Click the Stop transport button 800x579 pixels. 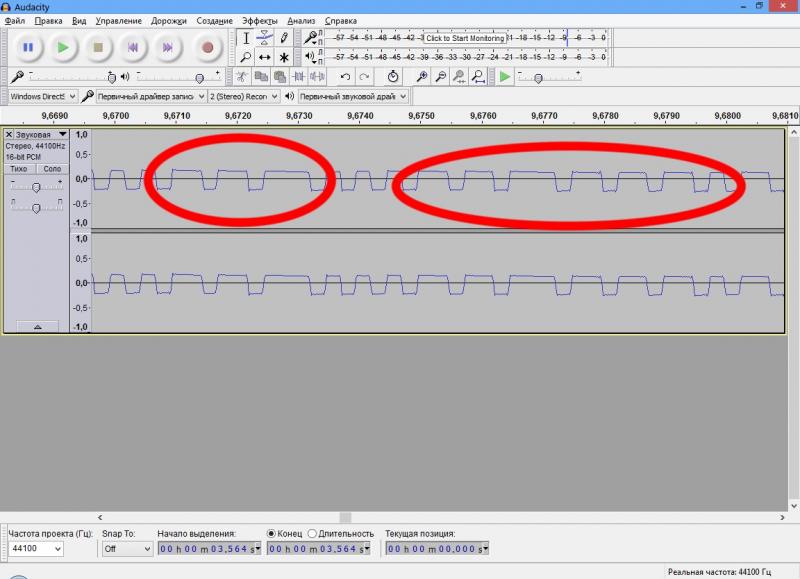(x=98, y=46)
